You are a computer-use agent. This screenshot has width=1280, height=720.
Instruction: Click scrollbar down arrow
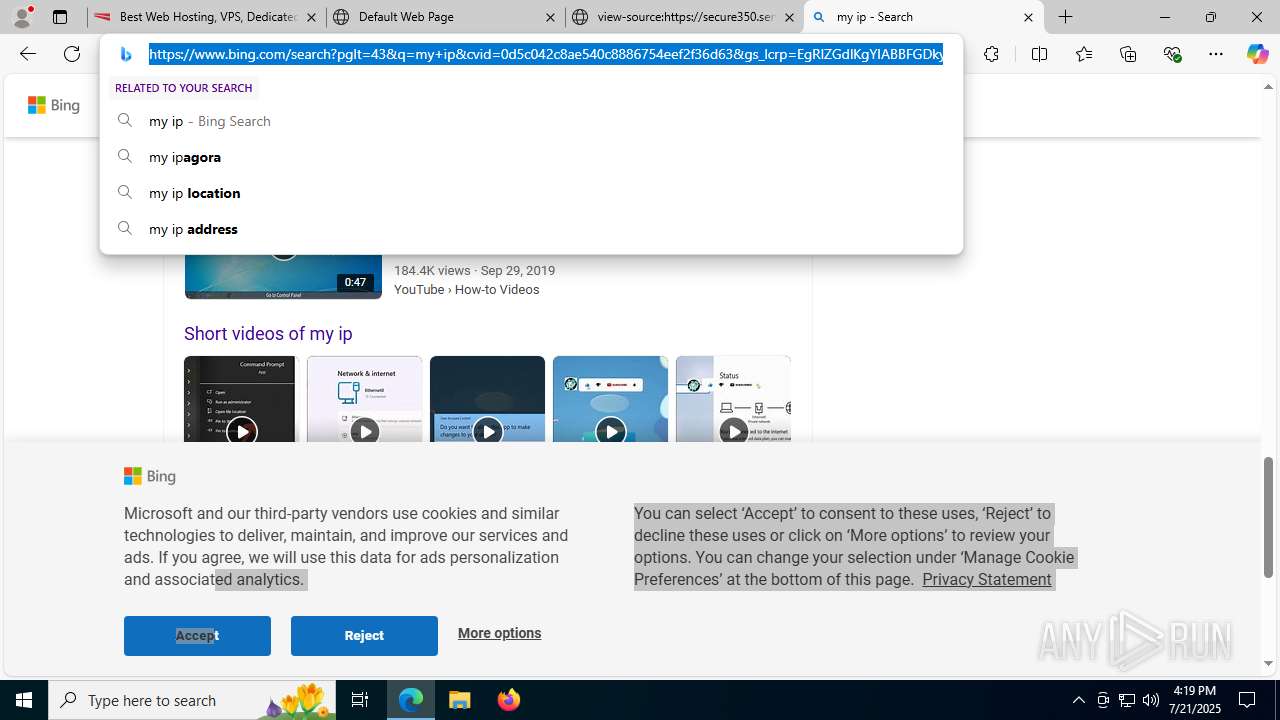[x=1268, y=663]
